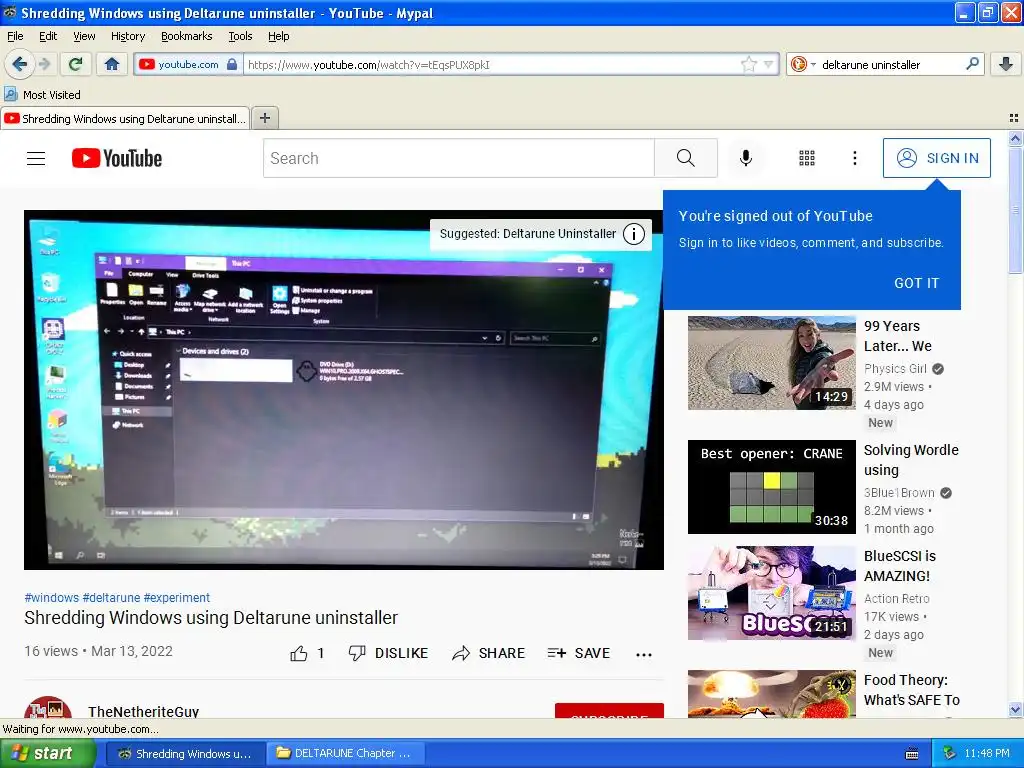Dismiss the sign-out notice with GOT IT
The image size is (1024, 768).
(x=916, y=283)
